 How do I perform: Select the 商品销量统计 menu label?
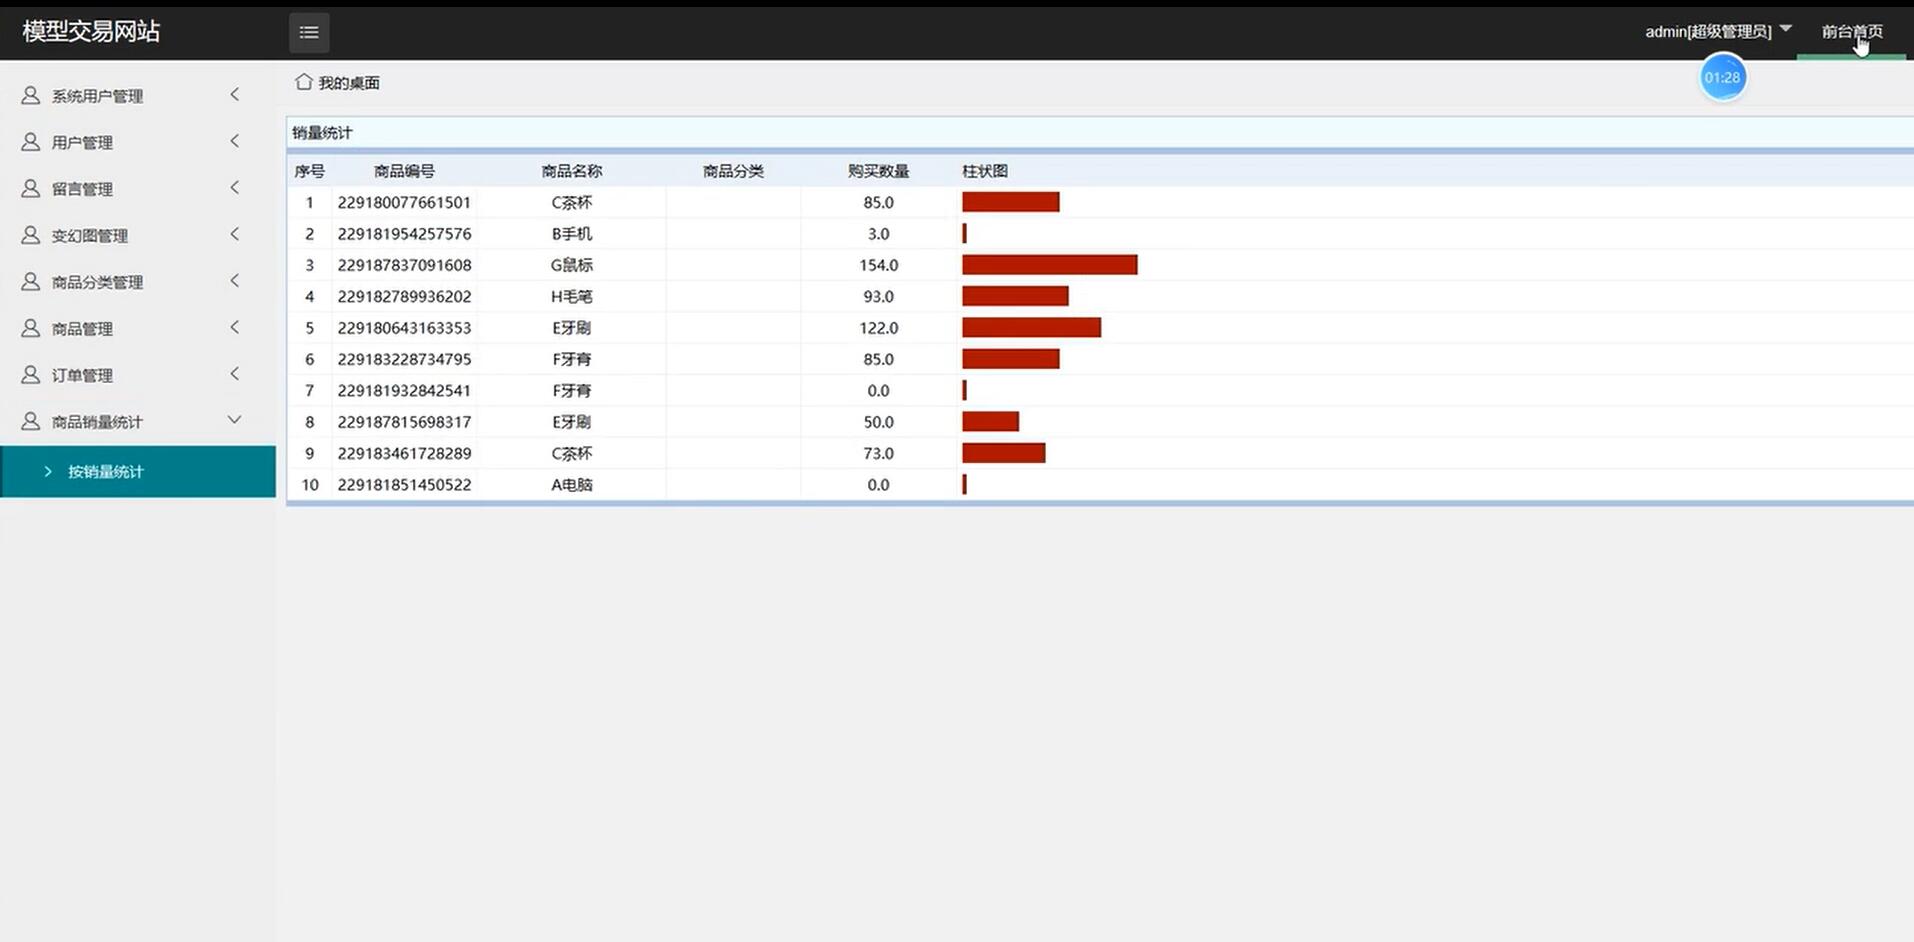pyautogui.click(x=97, y=422)
